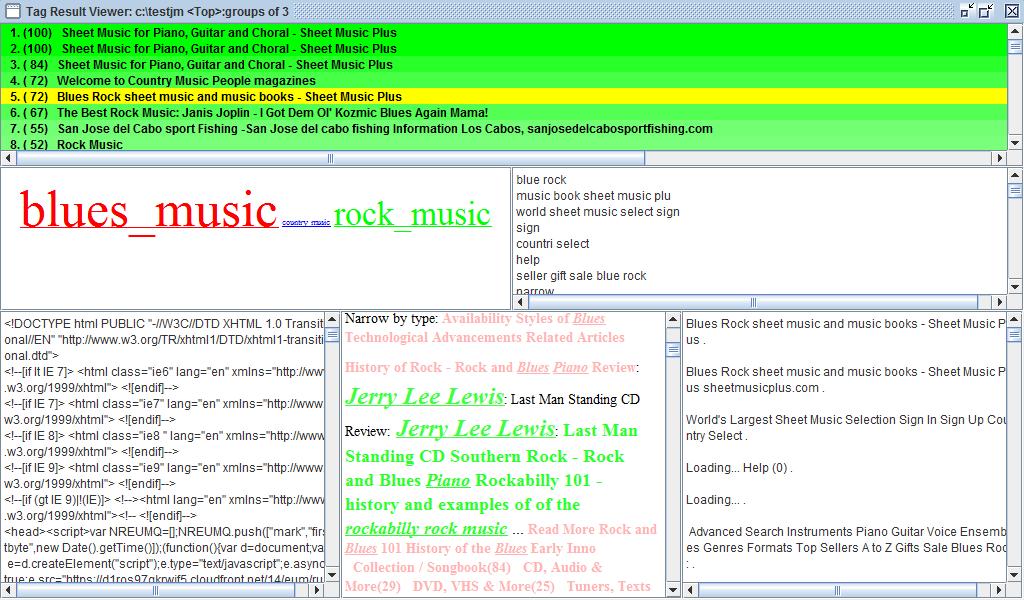Click the underlined 'Blues' in 'Styles of Blues'
1024x600 pixels.
pyautogui.click(x=588, y=319)
